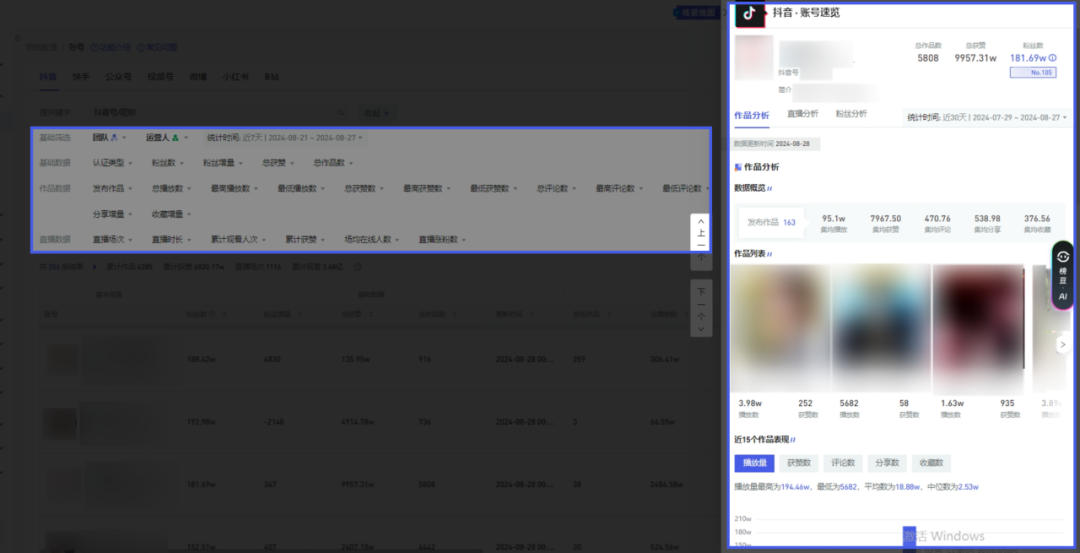Click the 发布作品 163 summary card
The image size is (1080, 553).
pos(771,222)
